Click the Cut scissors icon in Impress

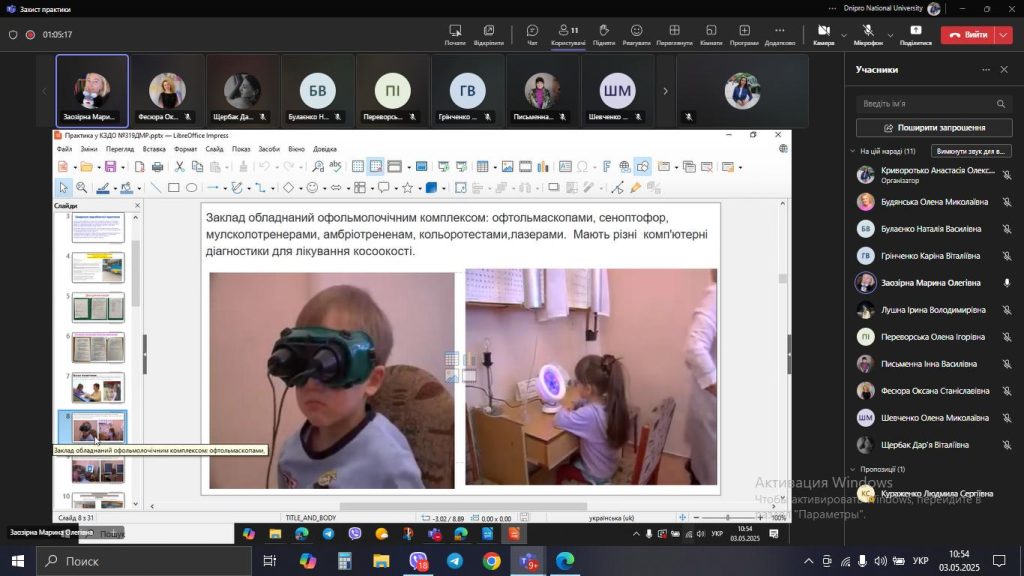coord(179,167)
